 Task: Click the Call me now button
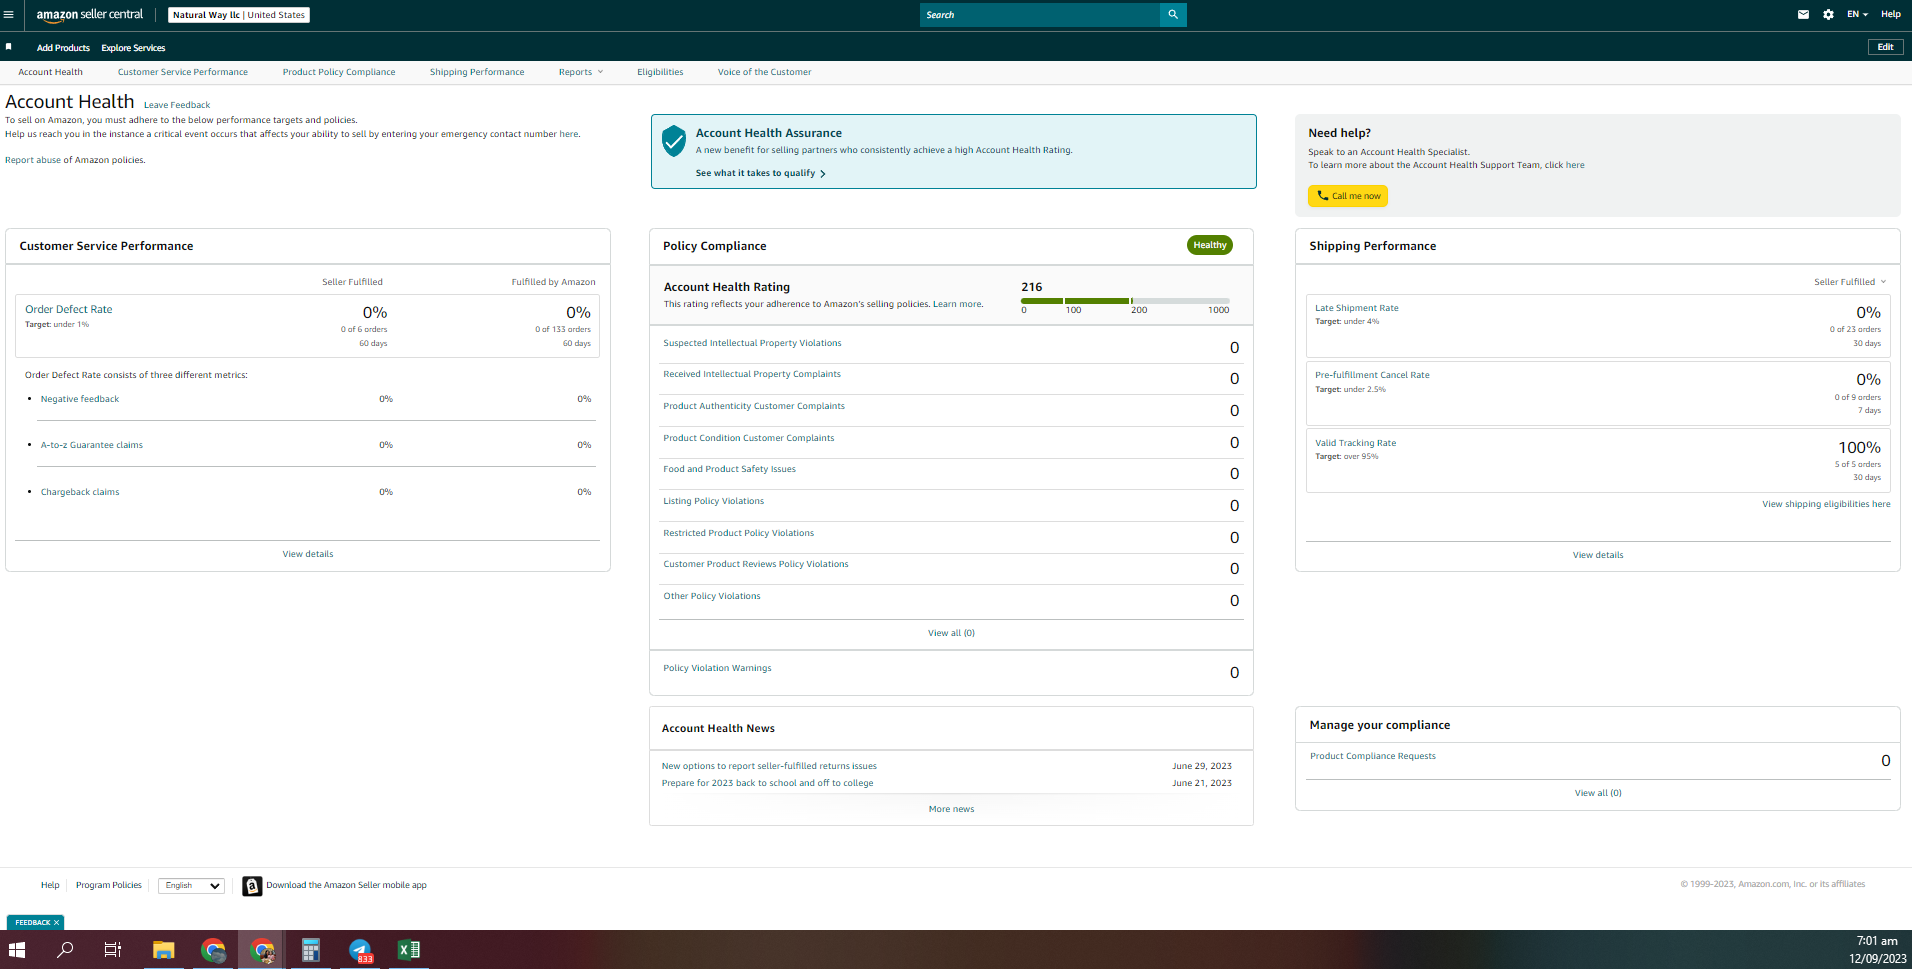pos(1348,196)
